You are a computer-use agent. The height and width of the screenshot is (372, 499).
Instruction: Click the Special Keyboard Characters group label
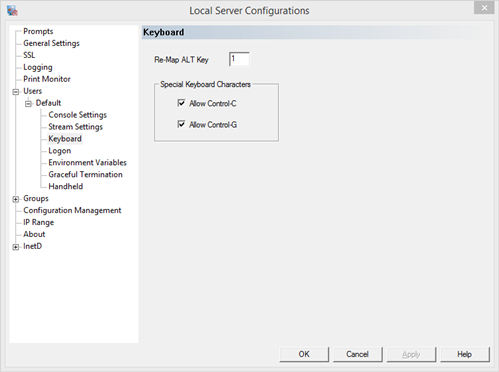(x=205, y=84)
